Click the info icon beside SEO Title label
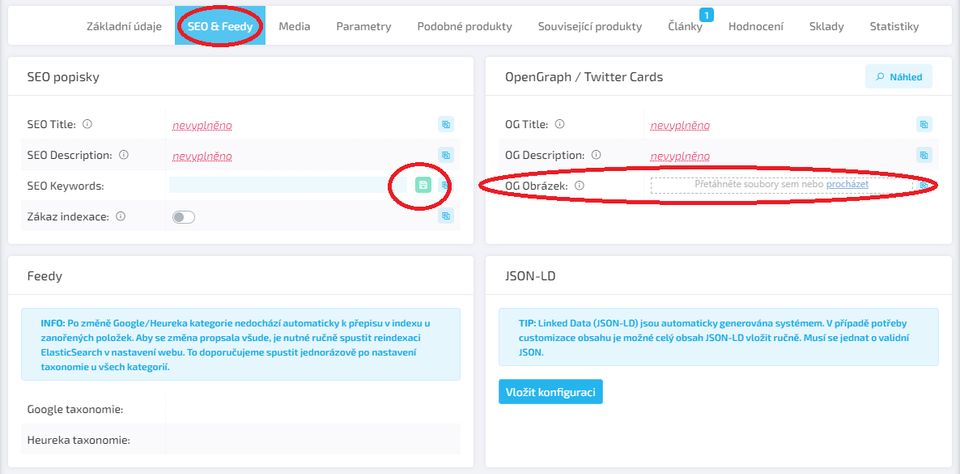 [87, 124]
